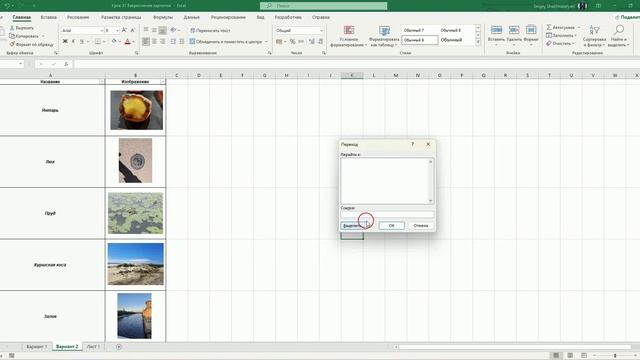This screenshot has height=360, width=640.
Task: Click Отмена in the Переход dialog
Action: pyautogui.click(x=420, y=226)
